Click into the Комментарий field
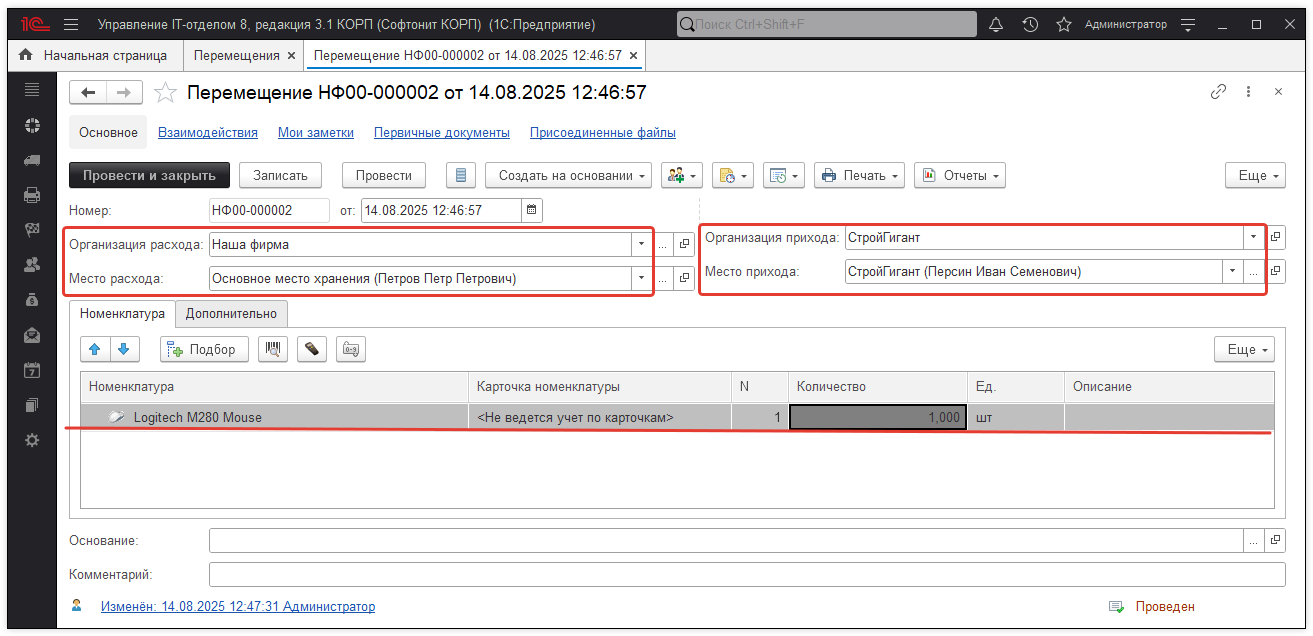Viewport: 1313px width, 636px height. 746,575
